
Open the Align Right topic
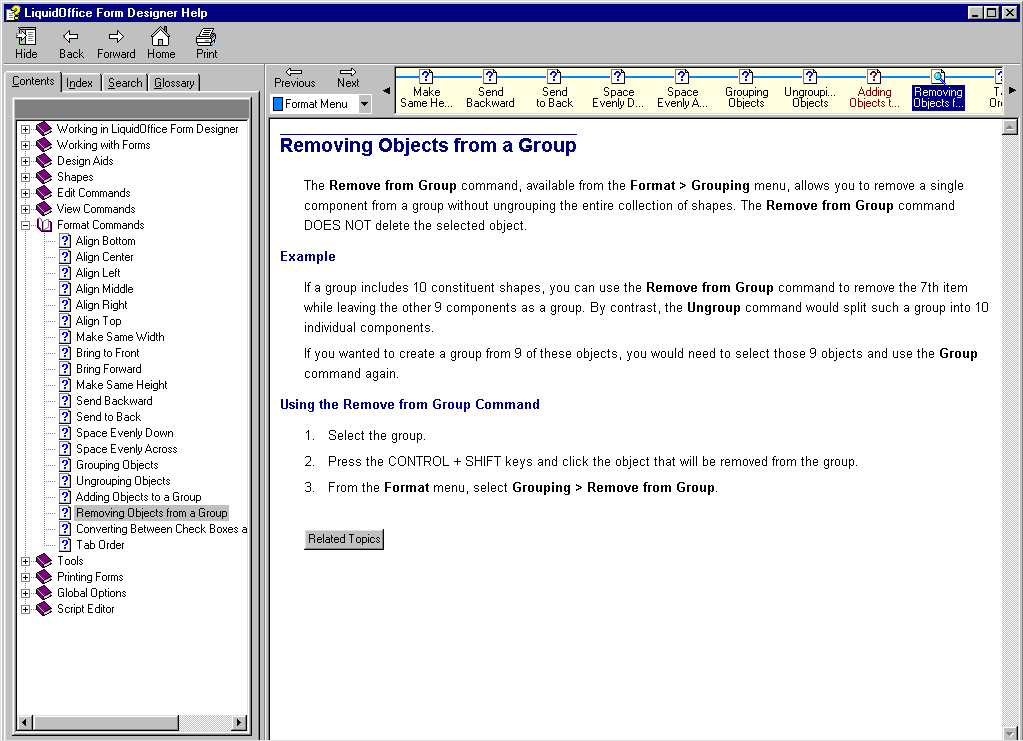tap(101, 305)
